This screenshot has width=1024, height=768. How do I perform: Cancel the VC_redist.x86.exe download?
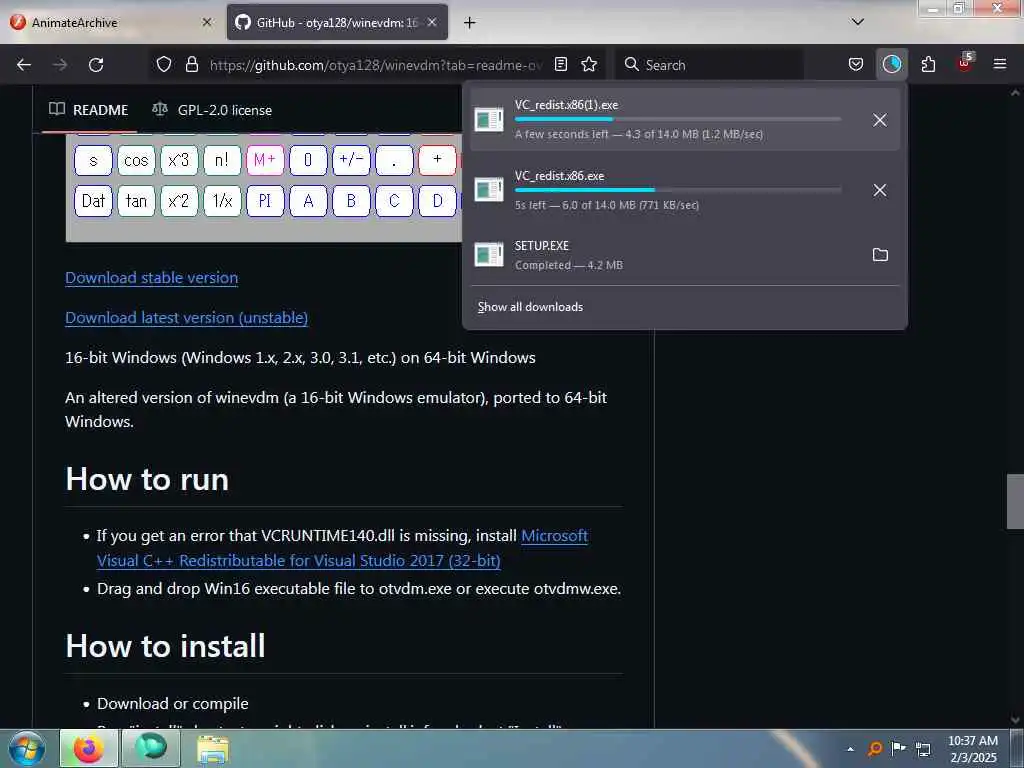880,190
